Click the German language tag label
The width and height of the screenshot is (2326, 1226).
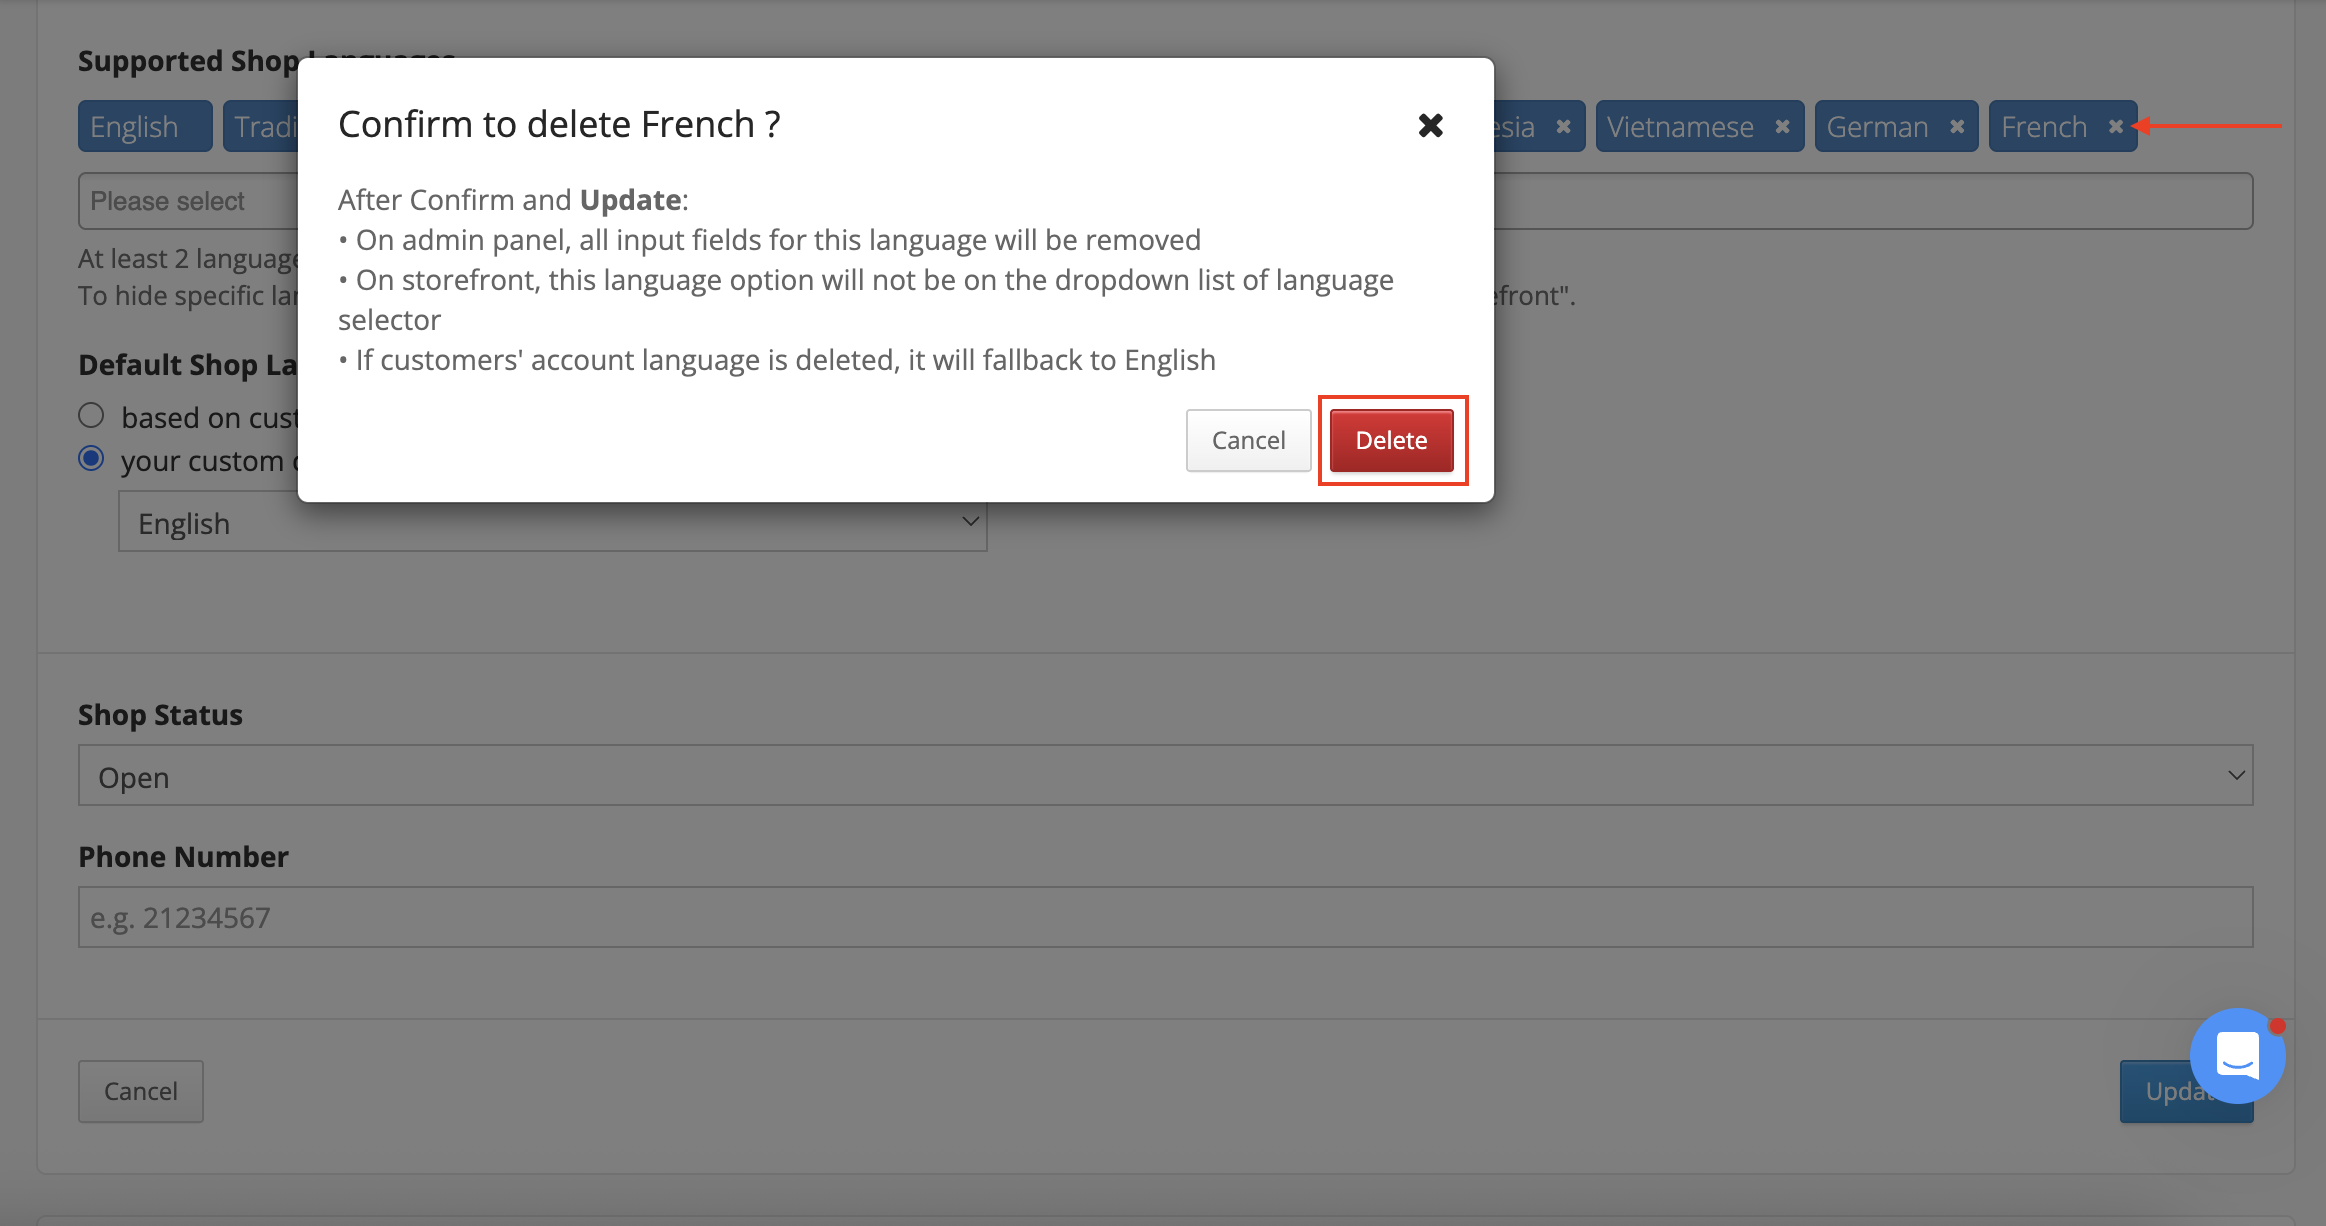pyautogui.click(x=1877, y=127)
